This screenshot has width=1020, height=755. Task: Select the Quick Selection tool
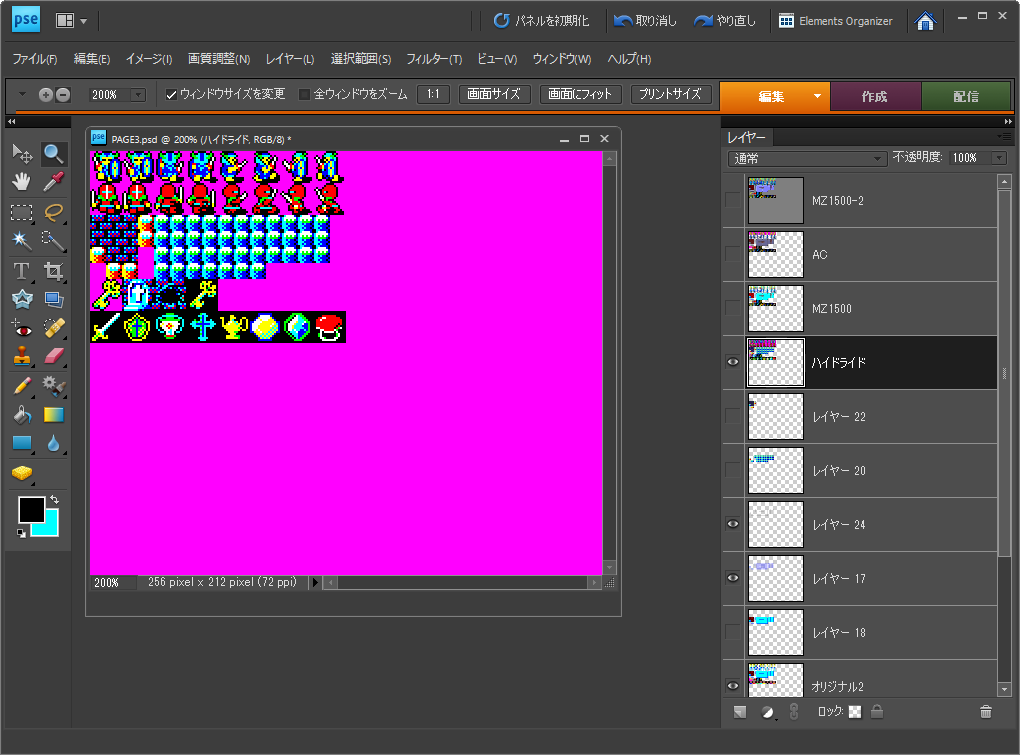tap(53, 241)
